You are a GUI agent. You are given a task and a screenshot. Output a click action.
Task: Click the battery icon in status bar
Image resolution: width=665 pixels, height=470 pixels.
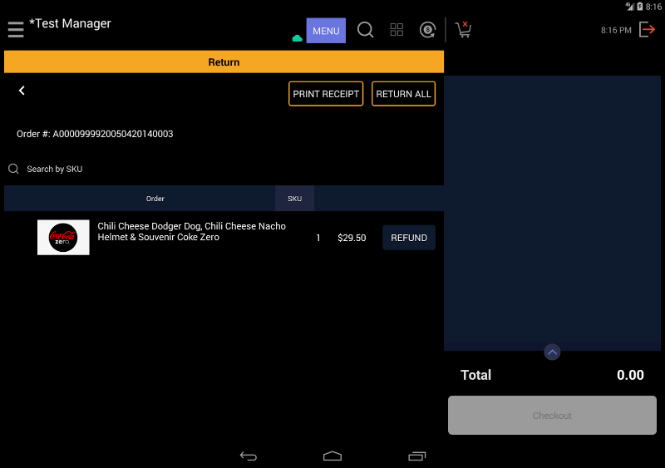(x=640, y=6)
